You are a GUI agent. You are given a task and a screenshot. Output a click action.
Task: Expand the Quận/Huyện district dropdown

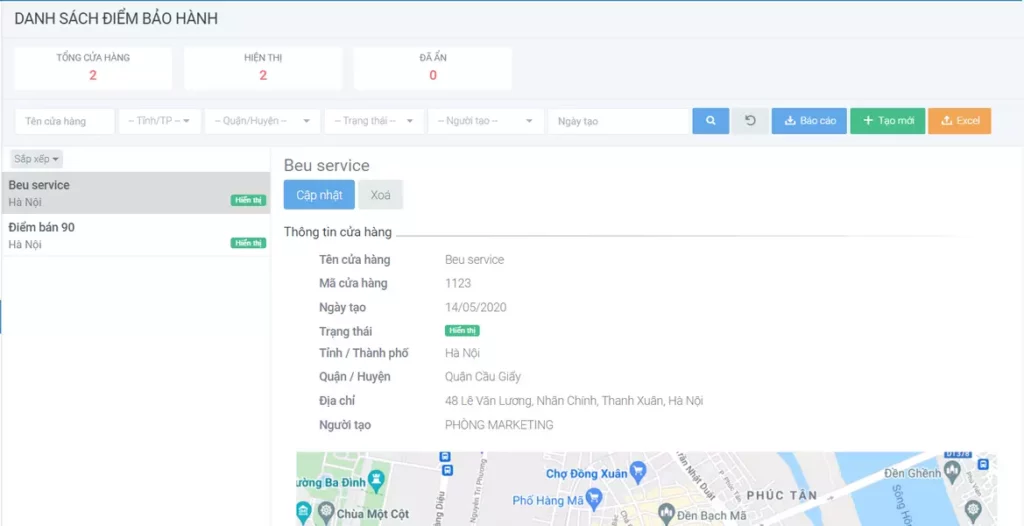[x=262, y=121]
